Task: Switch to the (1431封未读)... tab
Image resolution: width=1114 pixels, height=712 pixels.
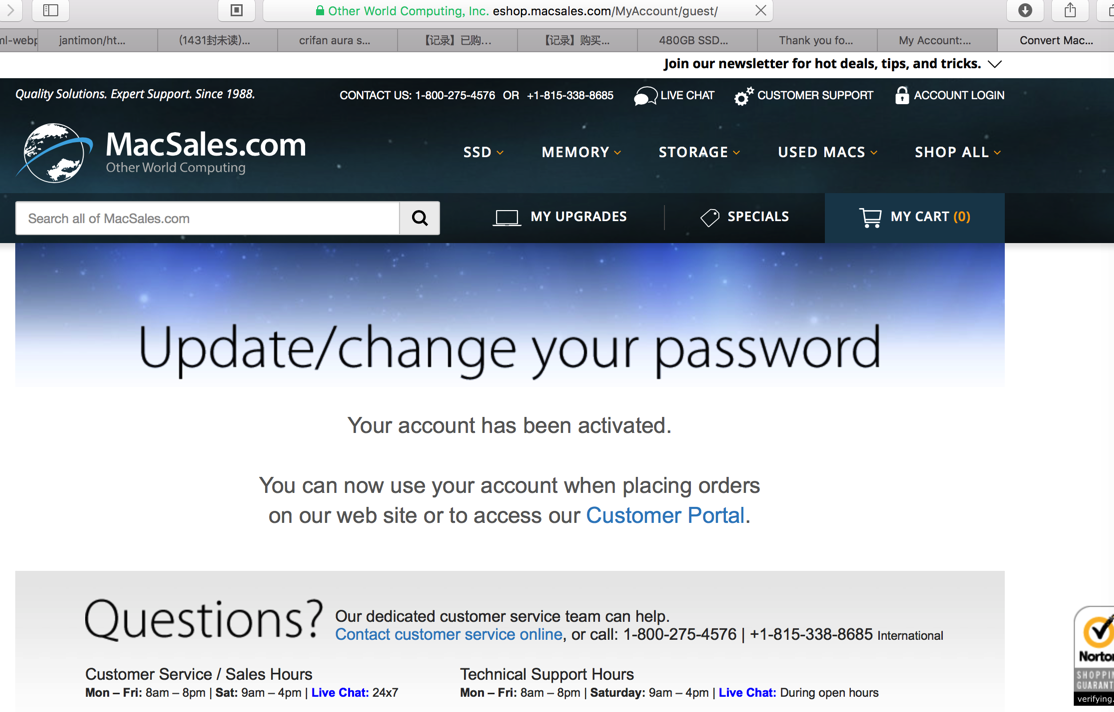Action: click(217, 40)
